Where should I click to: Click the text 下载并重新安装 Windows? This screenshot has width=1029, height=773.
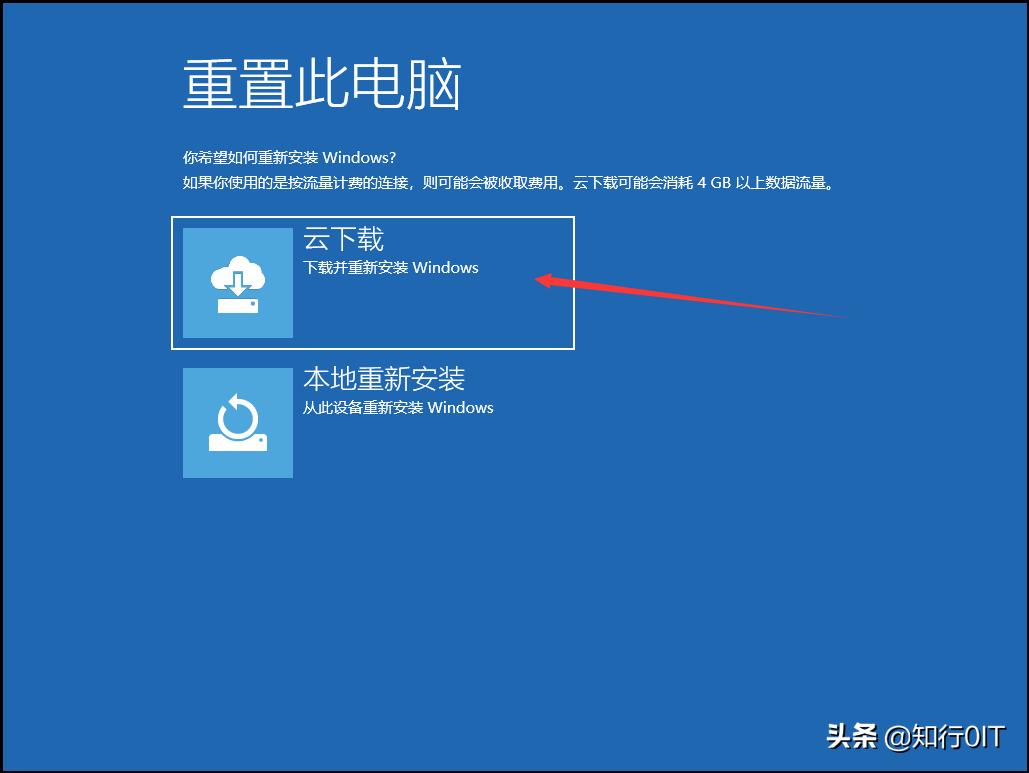(x=390, y=268)
